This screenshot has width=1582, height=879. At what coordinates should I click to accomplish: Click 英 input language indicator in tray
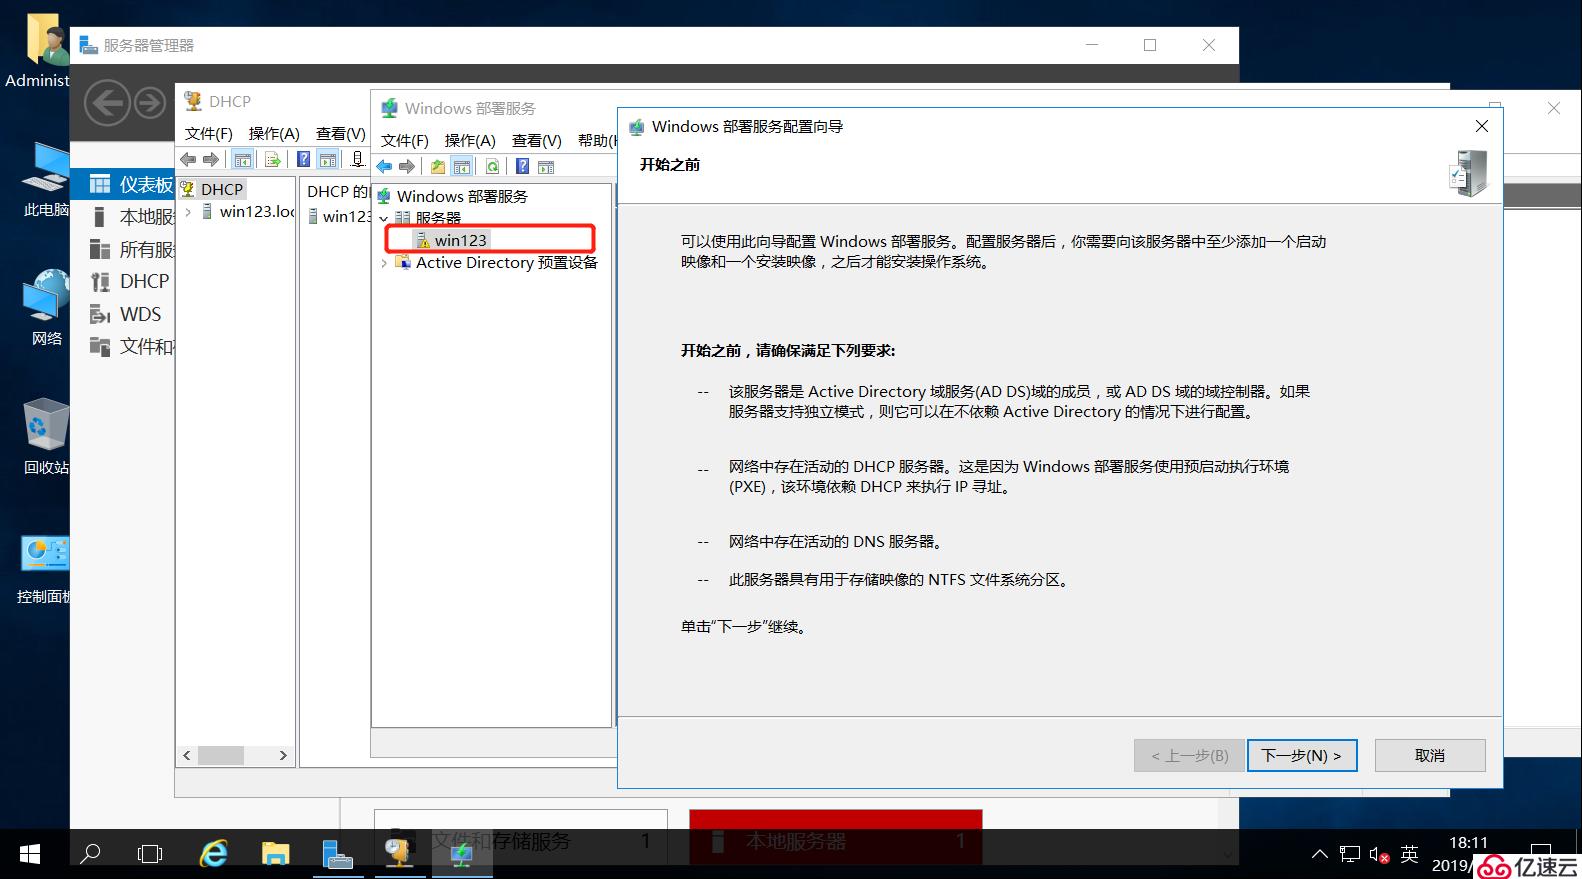pos(1410,854)
